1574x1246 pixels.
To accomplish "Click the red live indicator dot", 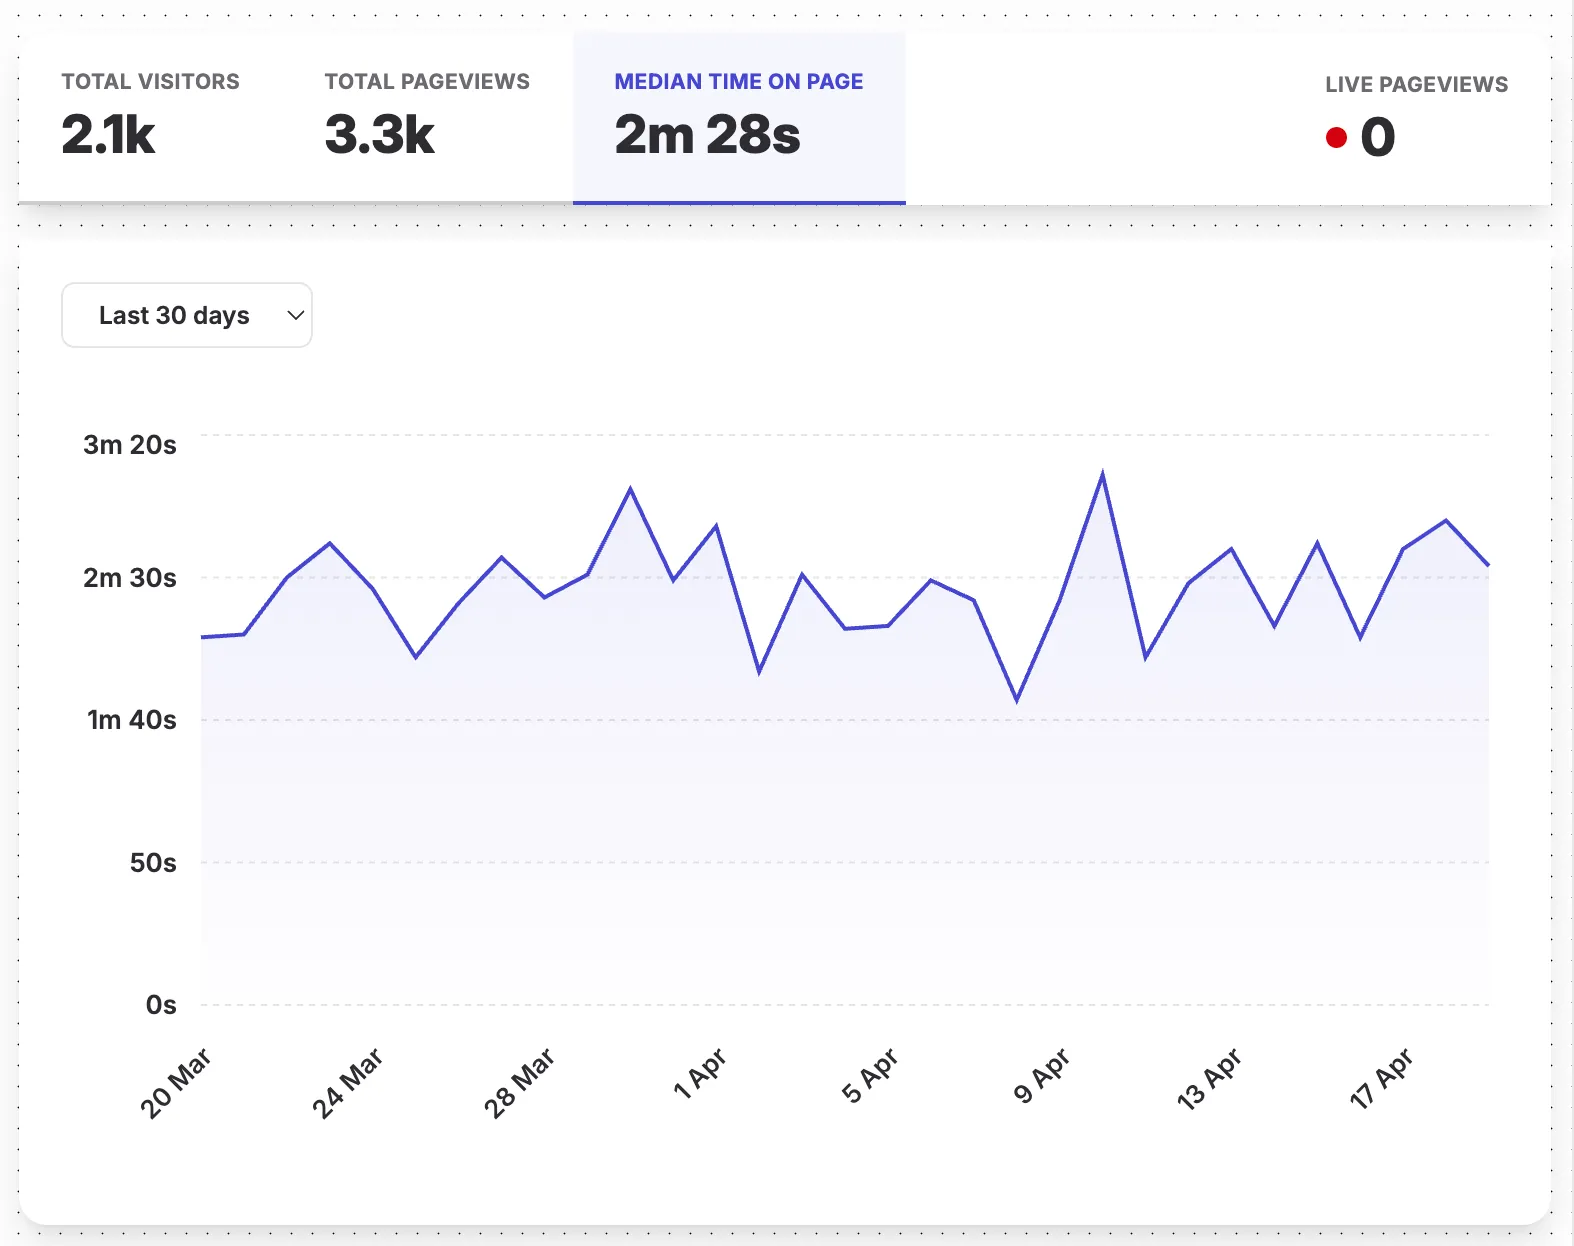I will point(1336,138).
